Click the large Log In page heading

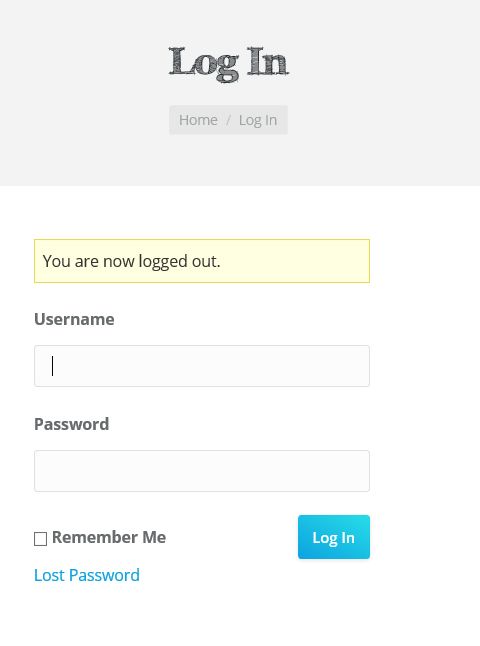click(x=228, y=63)
